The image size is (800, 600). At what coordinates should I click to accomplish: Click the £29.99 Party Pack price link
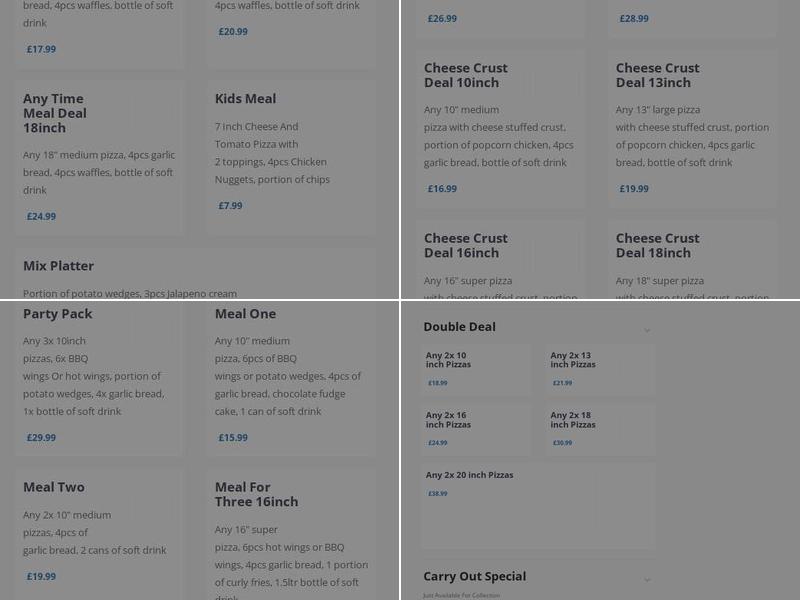[x=41, y=437]
